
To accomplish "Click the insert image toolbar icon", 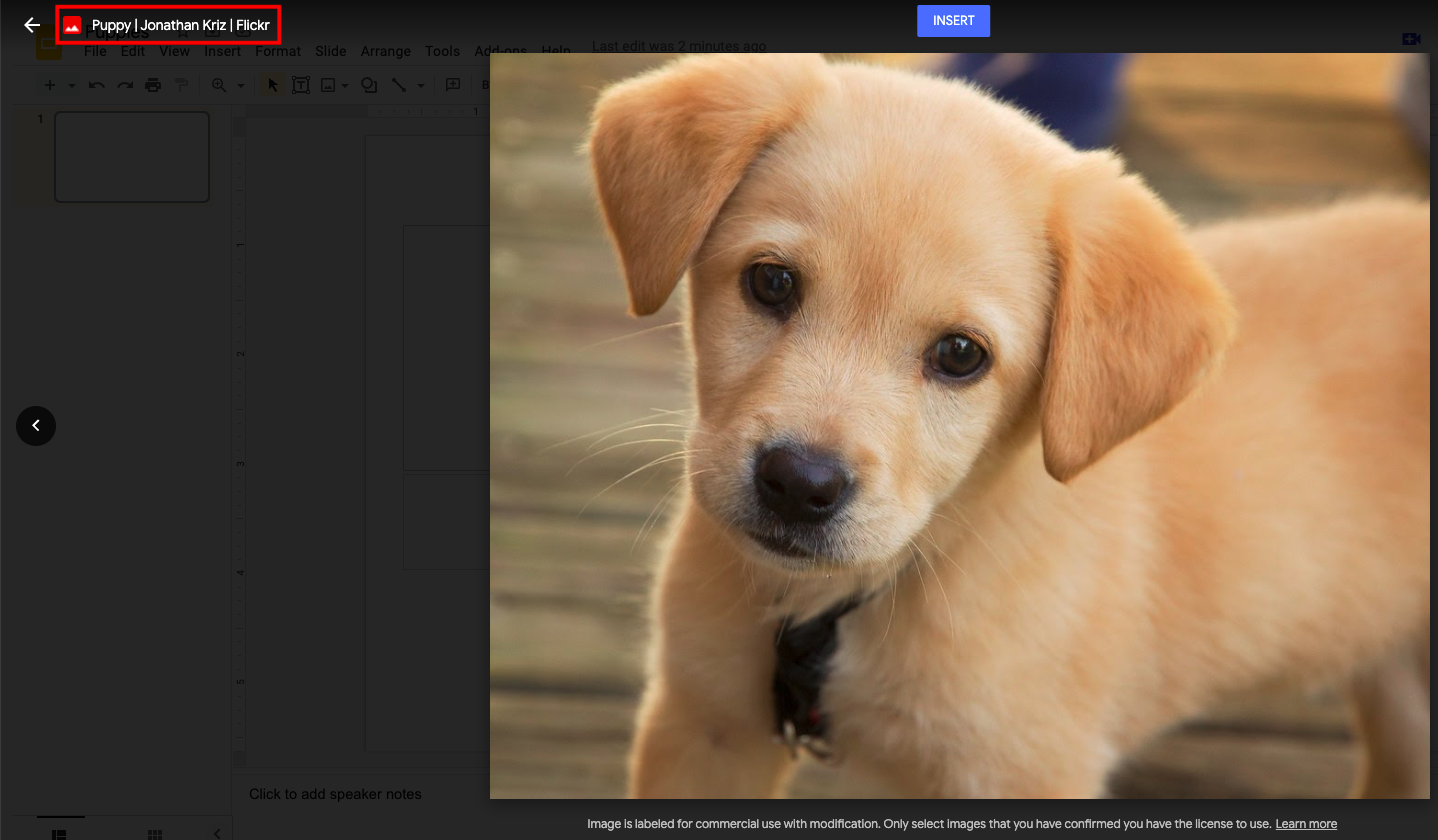I will coord(327,85).
